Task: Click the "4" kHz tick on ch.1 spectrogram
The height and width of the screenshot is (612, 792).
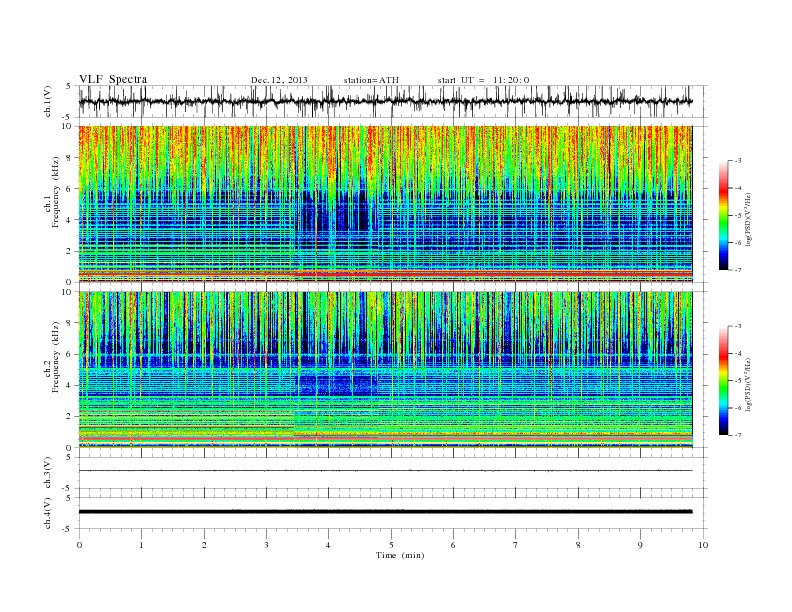Action: point(69,220)
